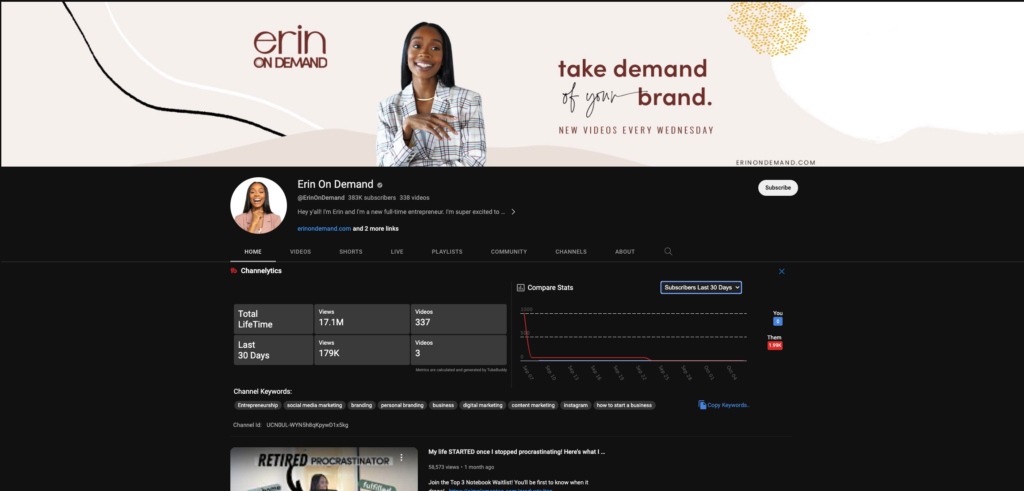Screen dimensions: 1024x491
Task: Click the '338 videos' count text
Action: [414, 197]
